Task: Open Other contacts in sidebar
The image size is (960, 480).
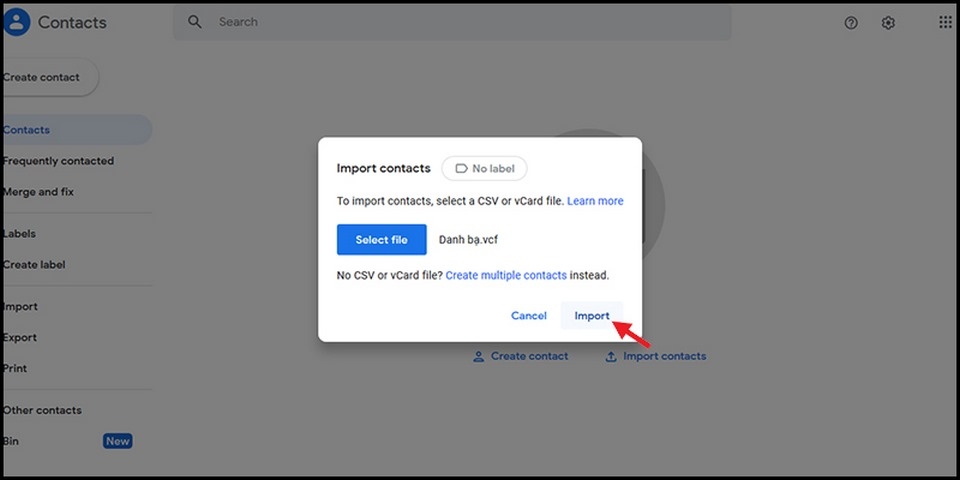Action: 42,410
